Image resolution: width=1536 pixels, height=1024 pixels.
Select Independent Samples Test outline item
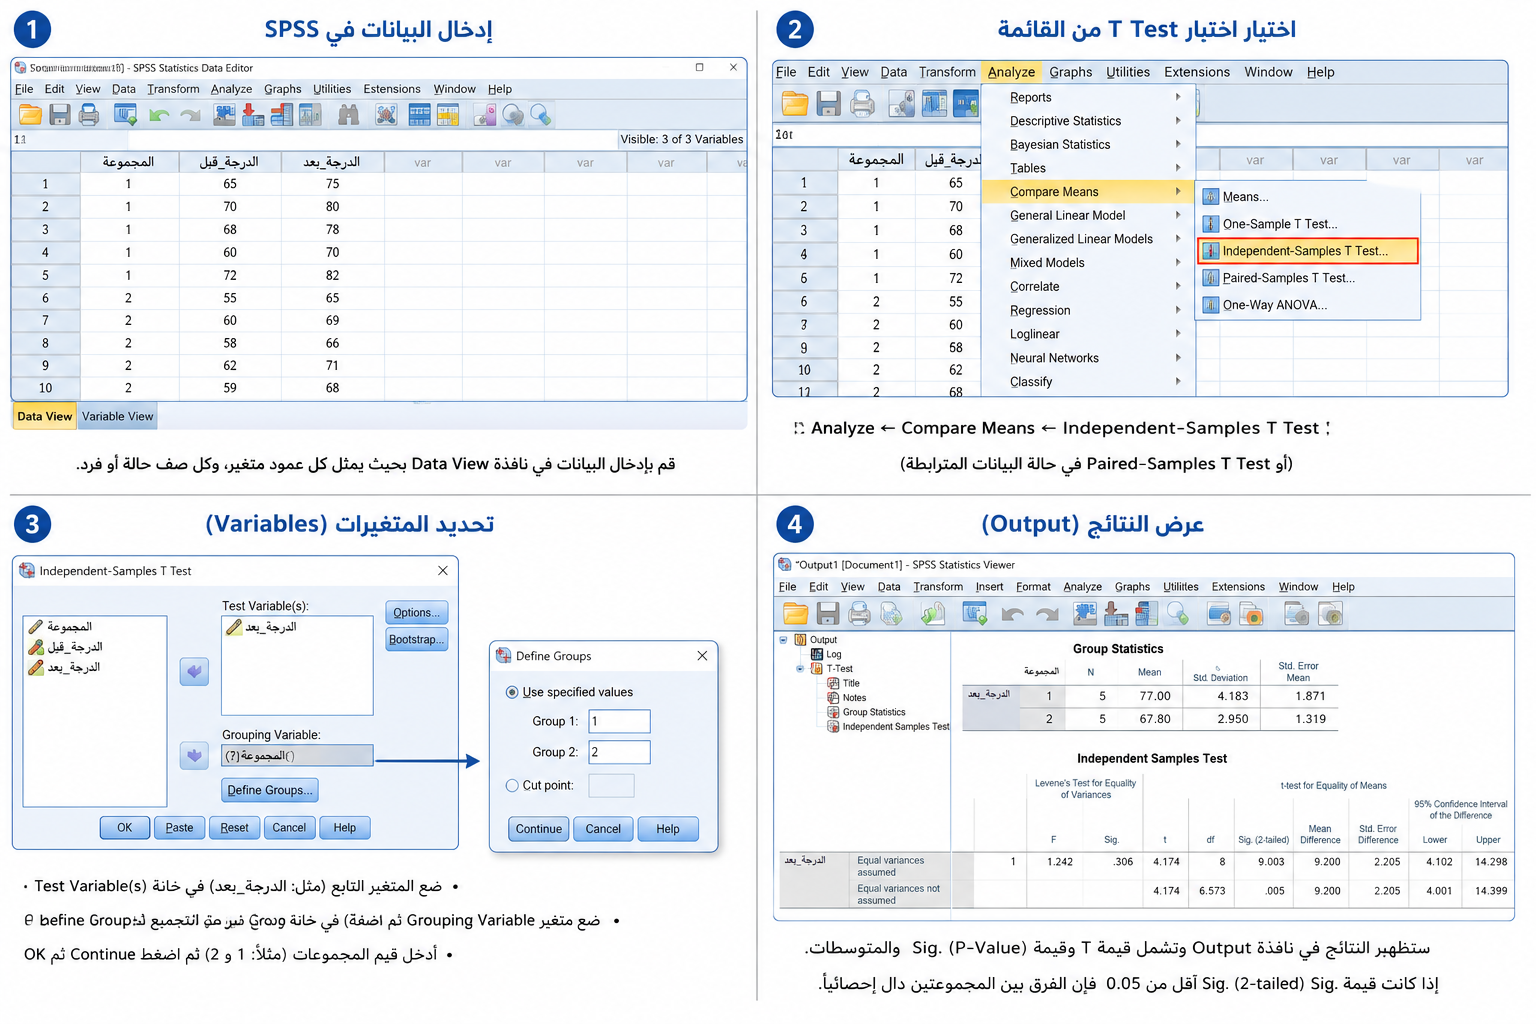(x=888, y=727)
